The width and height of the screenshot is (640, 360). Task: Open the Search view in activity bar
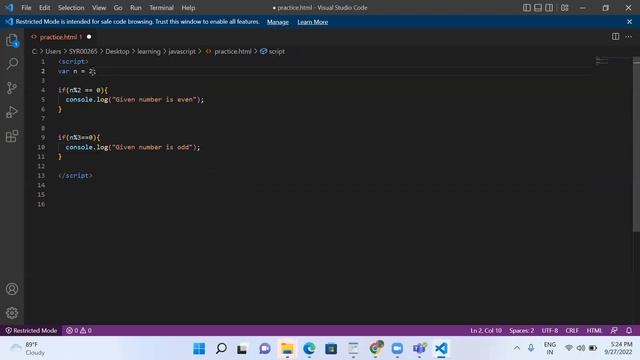[12, 64]
